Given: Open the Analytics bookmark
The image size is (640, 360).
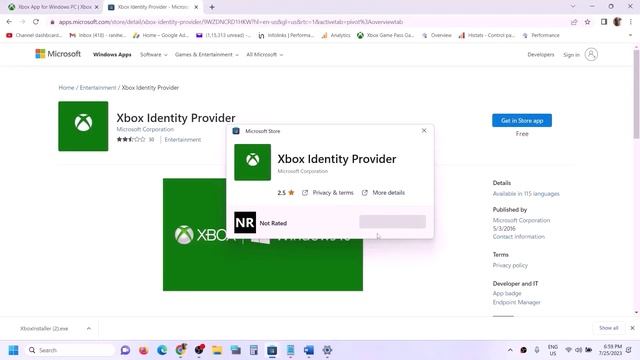Looking at the screenshot, I should coord(336,36).
